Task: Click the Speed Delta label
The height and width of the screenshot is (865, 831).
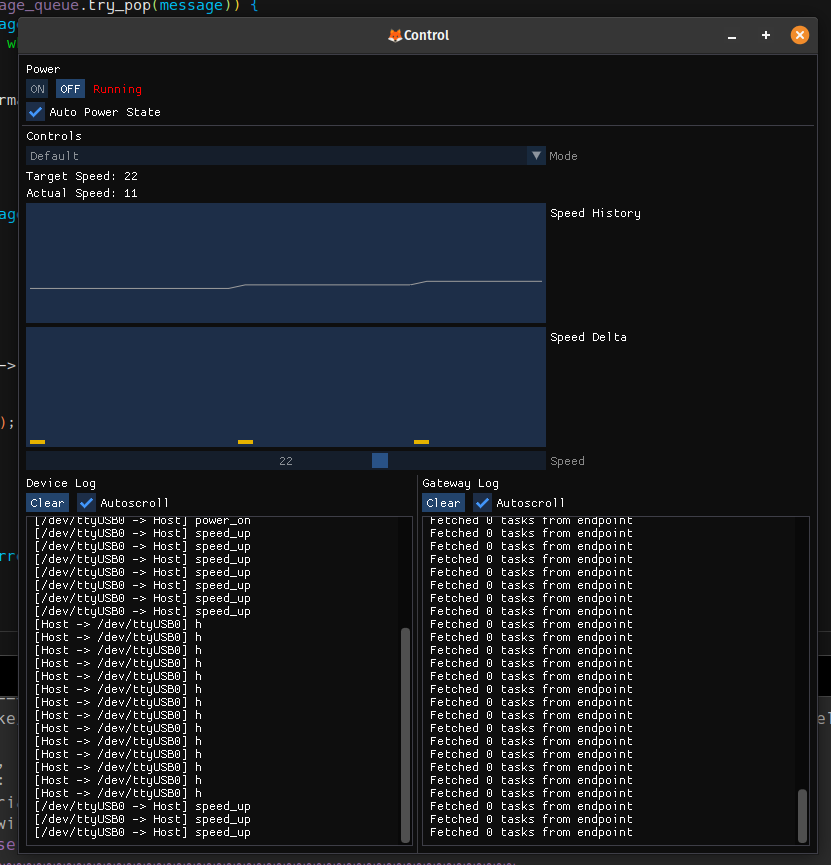Action: coord(588,337)
